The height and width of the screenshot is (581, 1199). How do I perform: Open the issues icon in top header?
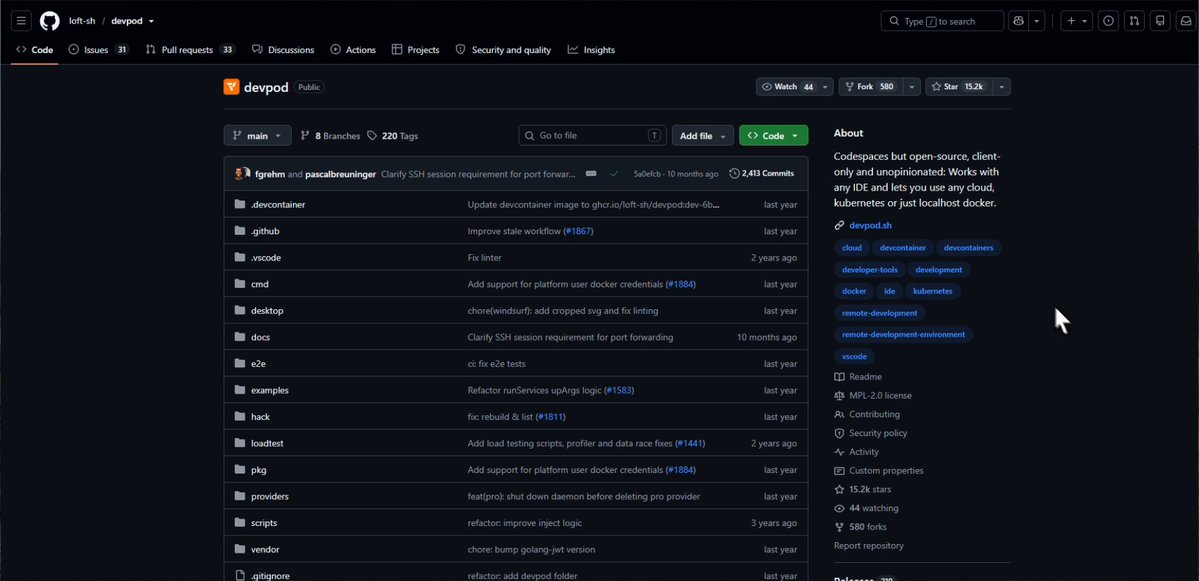point(1109,21)
